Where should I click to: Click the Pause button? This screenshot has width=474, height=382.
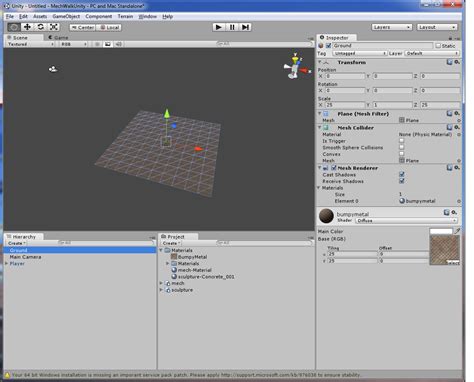[x=232, y=27]
